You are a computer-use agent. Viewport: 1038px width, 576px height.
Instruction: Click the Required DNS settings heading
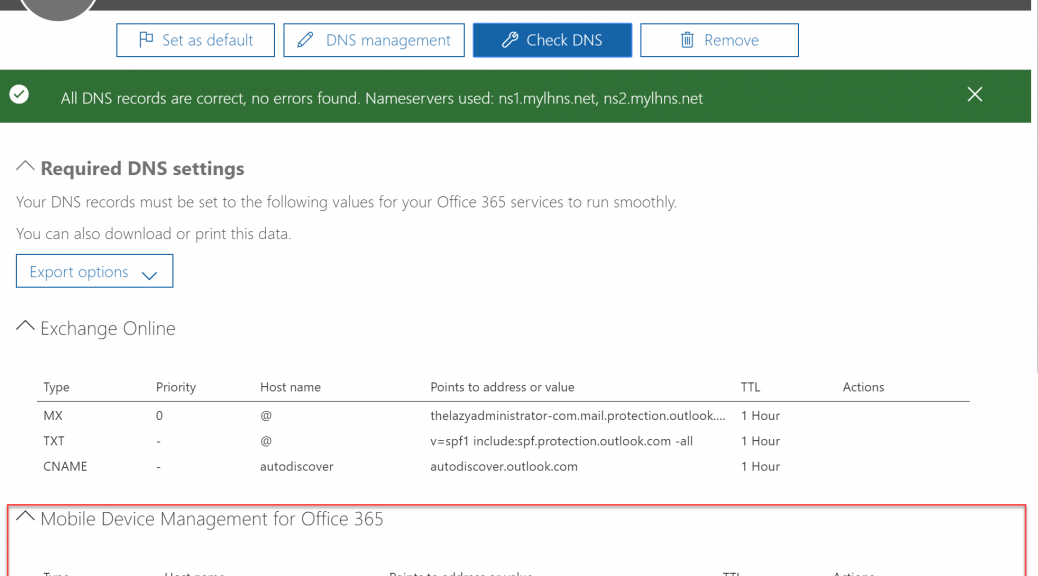coord(142,169)
